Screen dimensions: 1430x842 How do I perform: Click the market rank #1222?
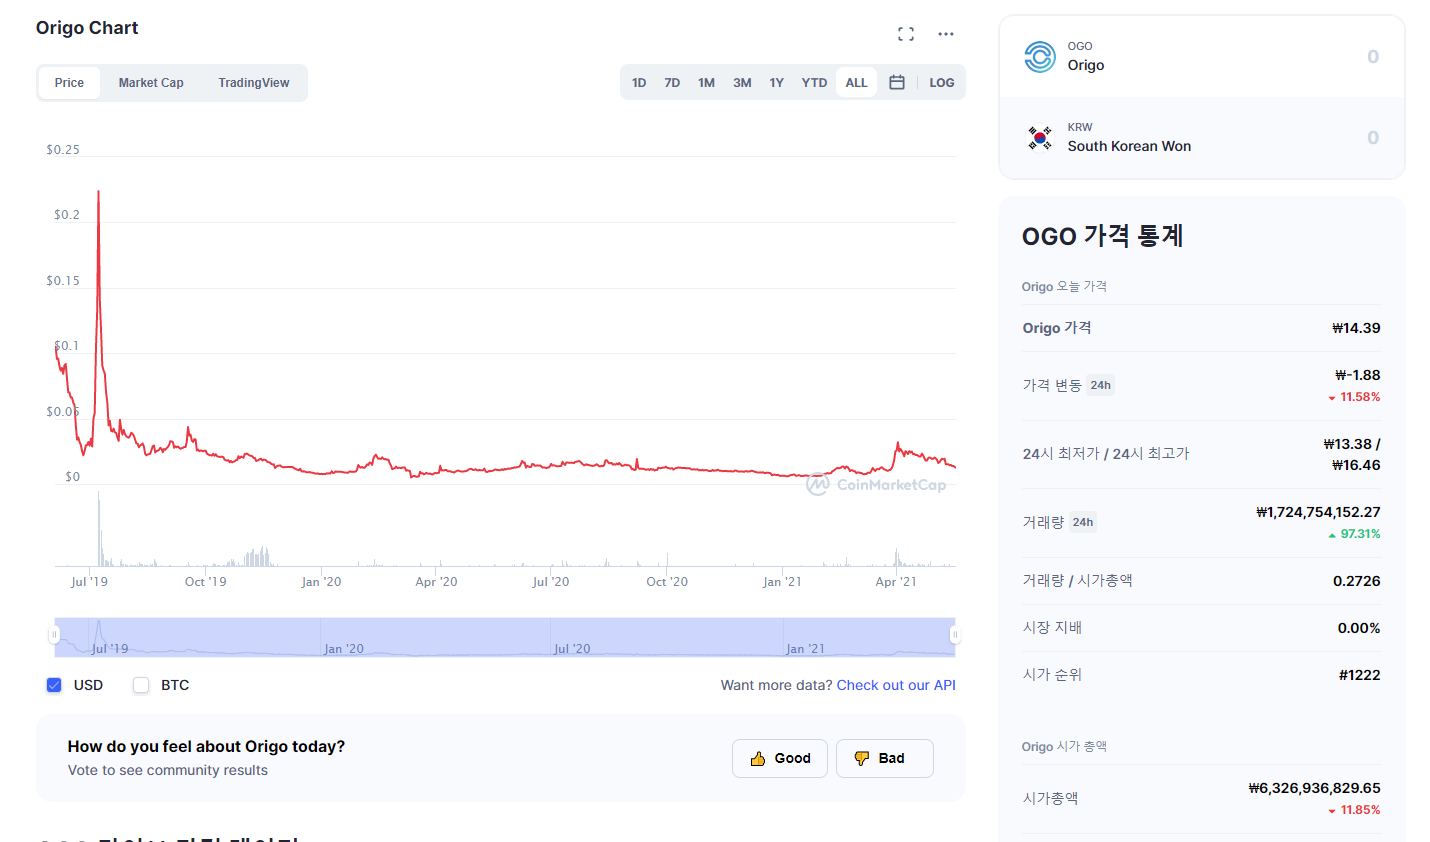point(1359,675)
